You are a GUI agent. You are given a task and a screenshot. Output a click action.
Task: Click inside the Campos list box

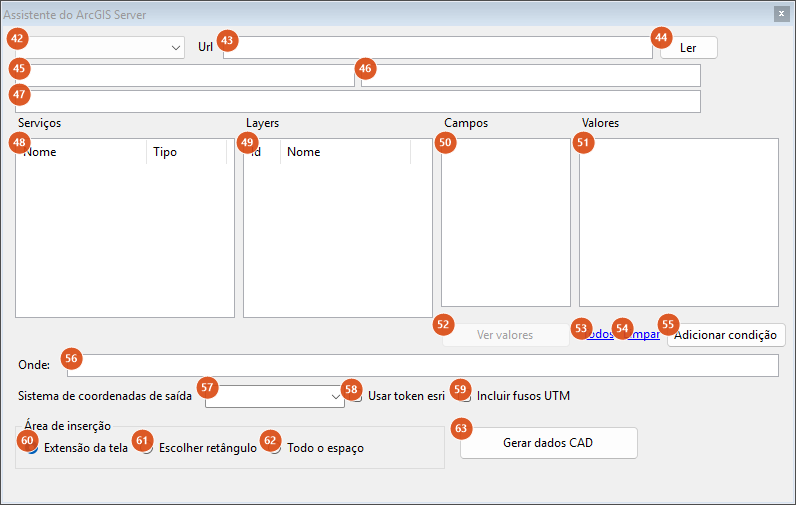click(x=506, y=222)
